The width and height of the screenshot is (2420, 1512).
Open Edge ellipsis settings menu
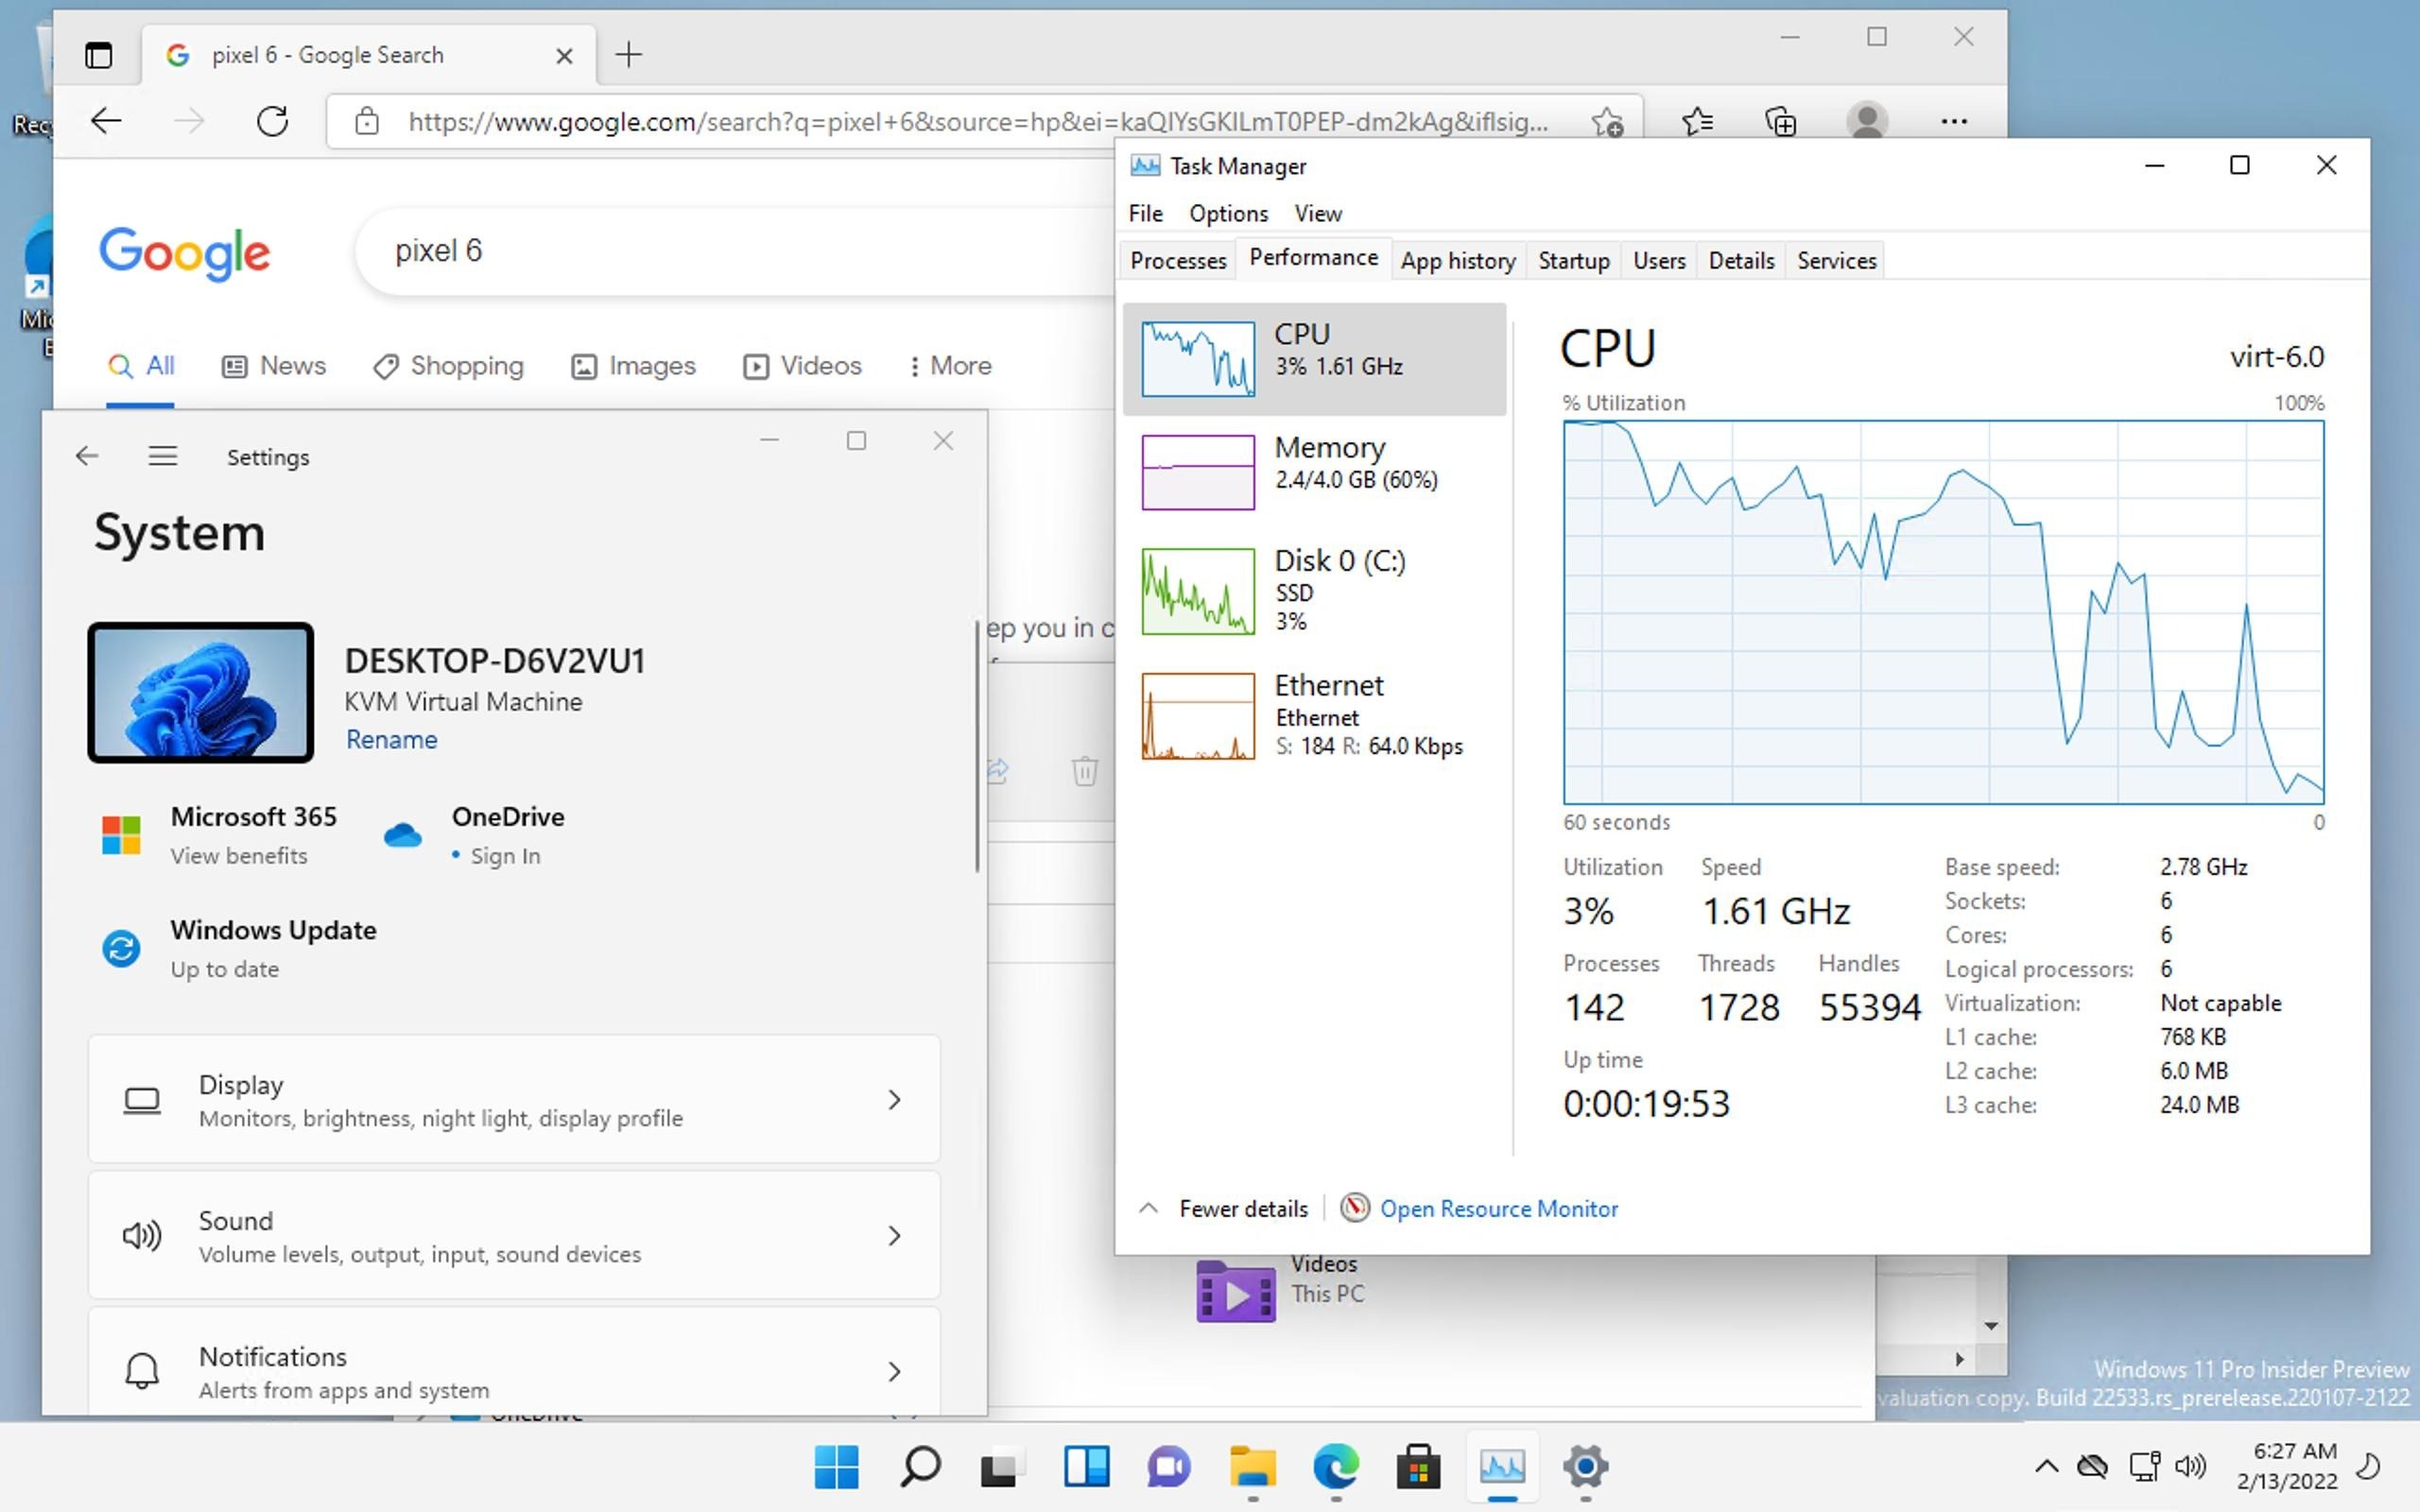[x=1954, y=121]
